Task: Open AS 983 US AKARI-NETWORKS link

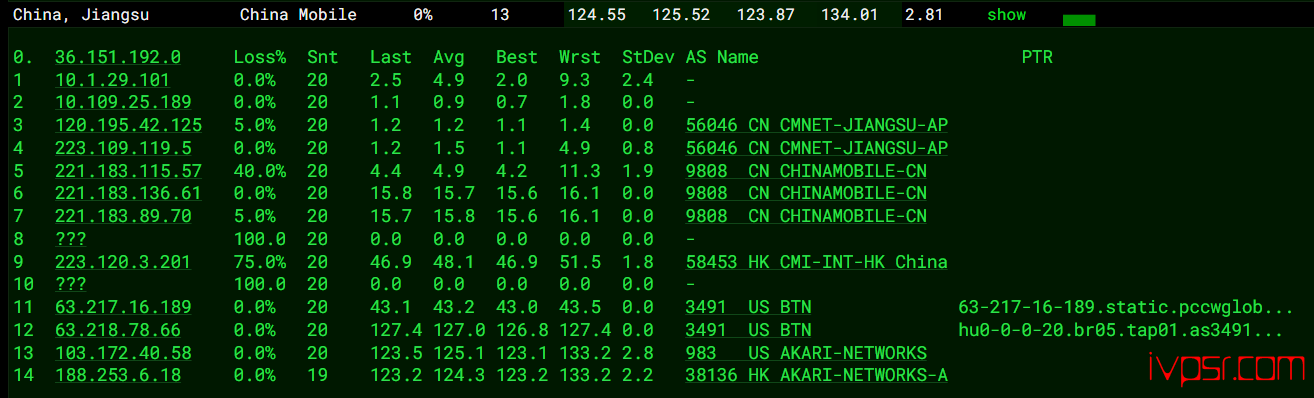Action: coord(806,353)
